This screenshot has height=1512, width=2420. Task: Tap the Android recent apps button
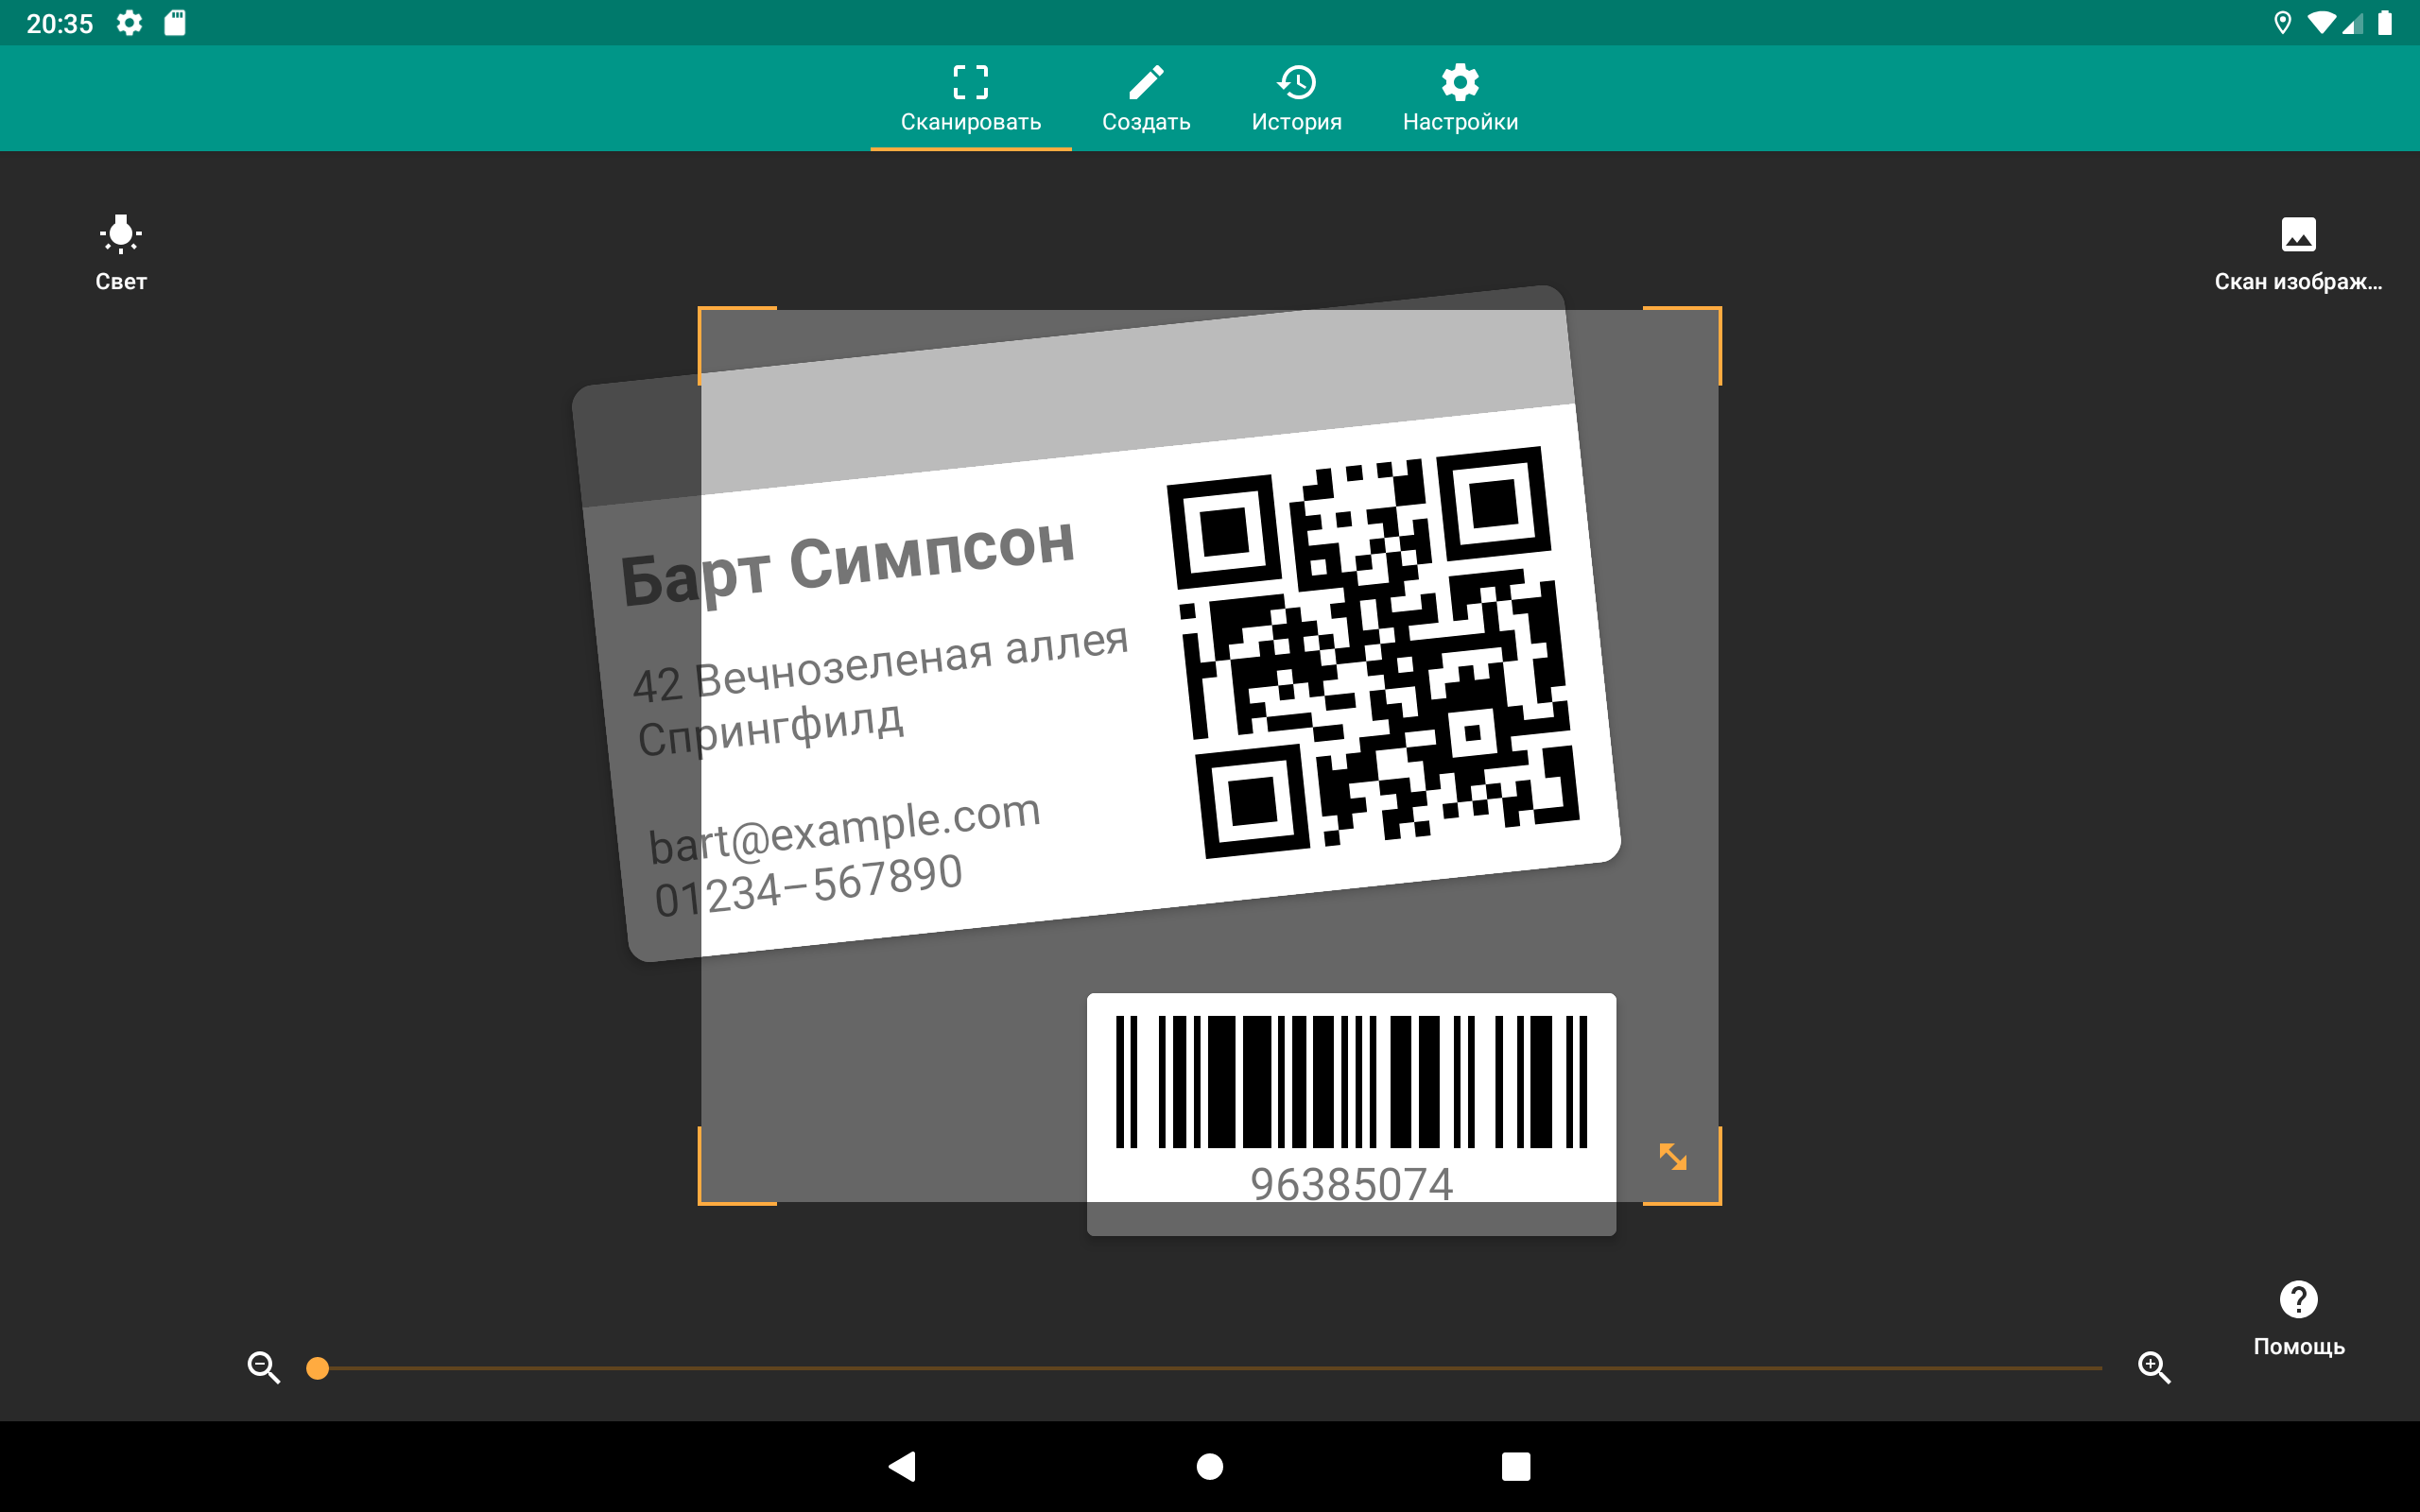(x=1516, y=1466)
